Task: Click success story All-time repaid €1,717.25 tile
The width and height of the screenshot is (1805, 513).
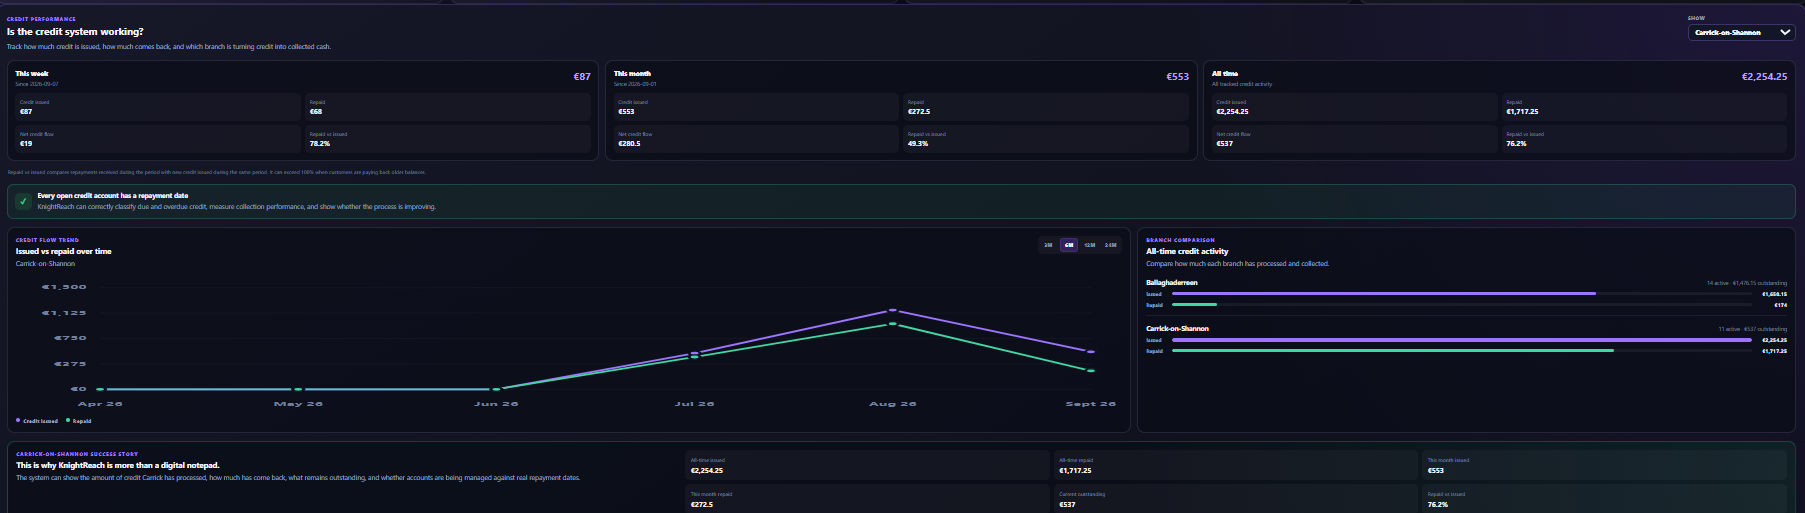Action: 1236,465
